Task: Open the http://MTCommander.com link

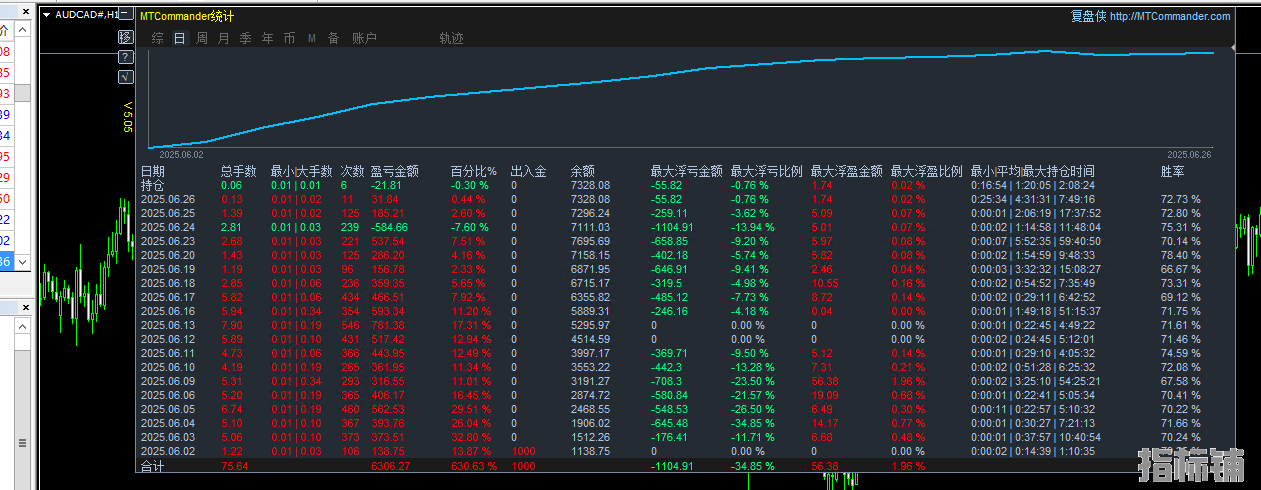Action: coord(1170,16)
